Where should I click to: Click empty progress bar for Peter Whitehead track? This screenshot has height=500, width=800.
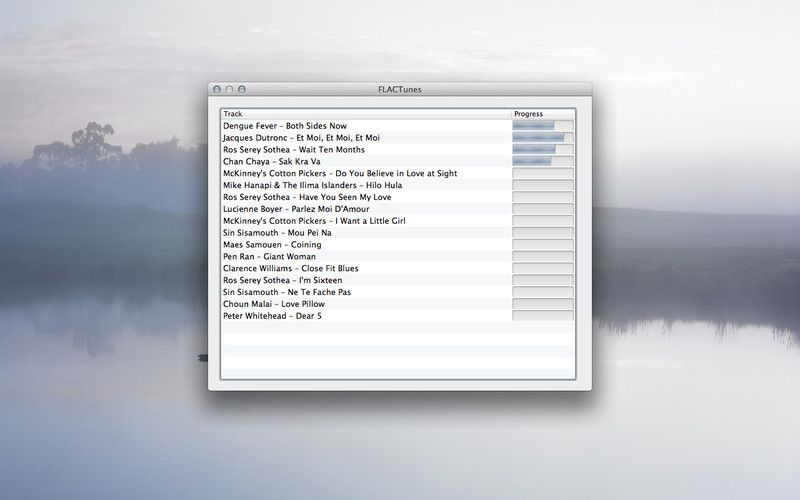(543, 316)
